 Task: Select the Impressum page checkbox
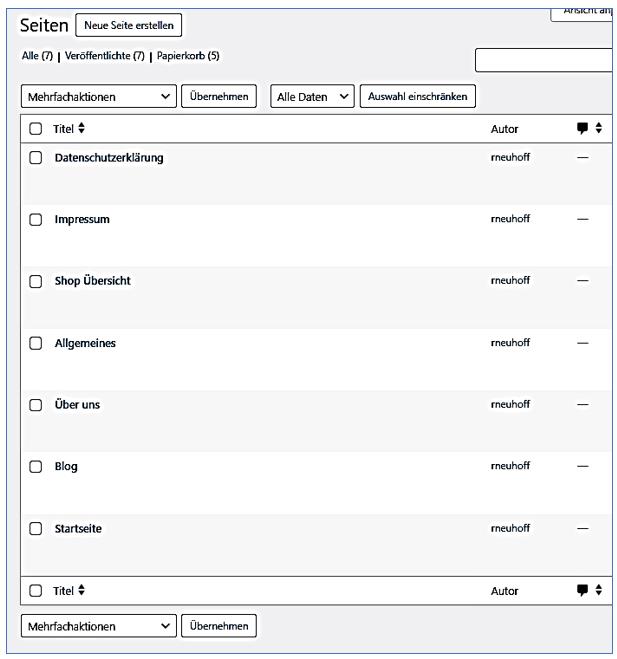point(36,220)
